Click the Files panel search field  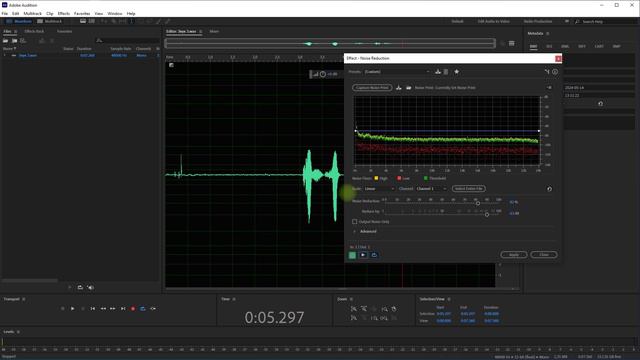[x=127, y=40]
